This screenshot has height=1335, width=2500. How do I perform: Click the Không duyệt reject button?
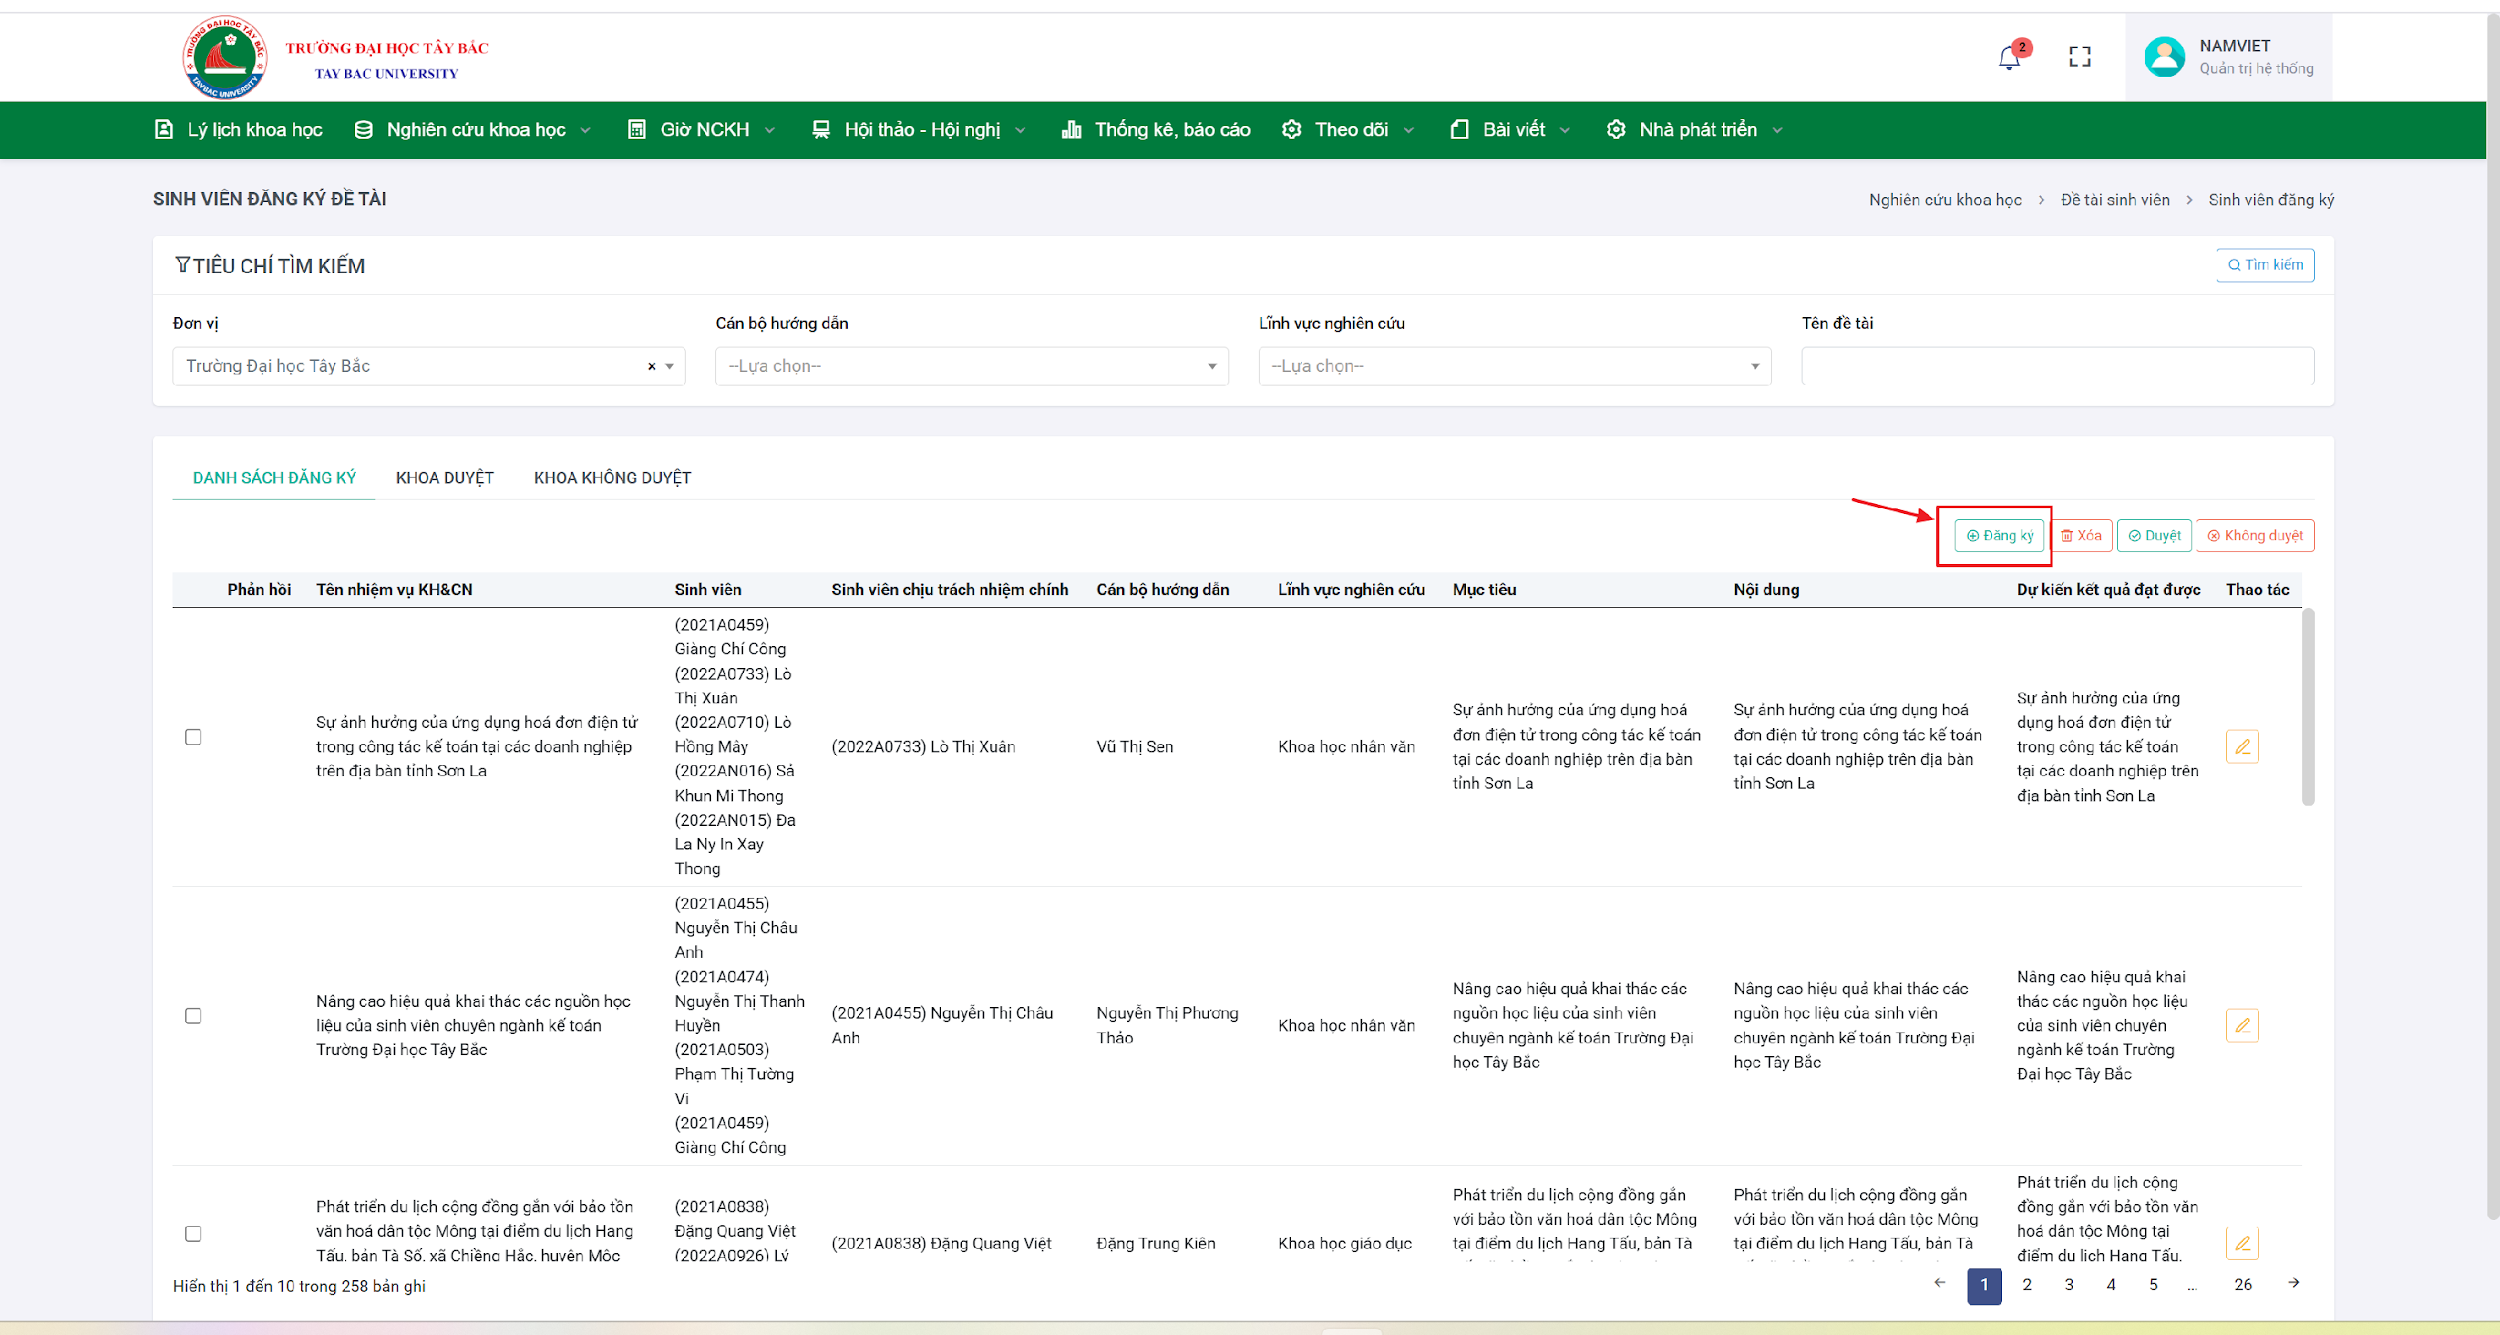[x=2255, y=536]
